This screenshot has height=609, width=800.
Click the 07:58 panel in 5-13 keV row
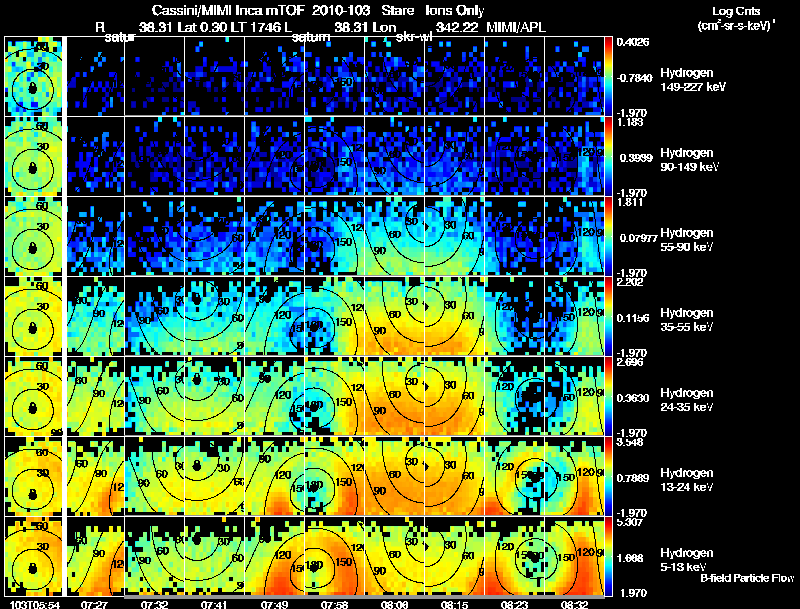coord(334,556)
